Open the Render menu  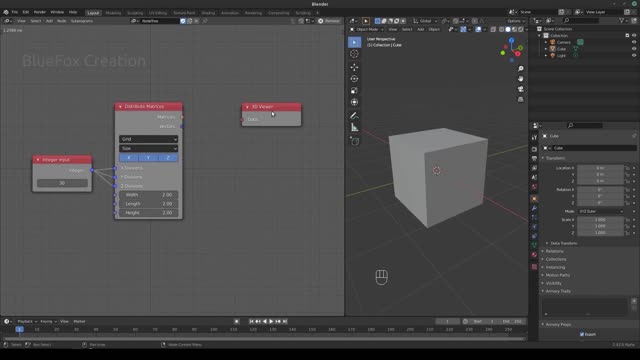[40, 12]
